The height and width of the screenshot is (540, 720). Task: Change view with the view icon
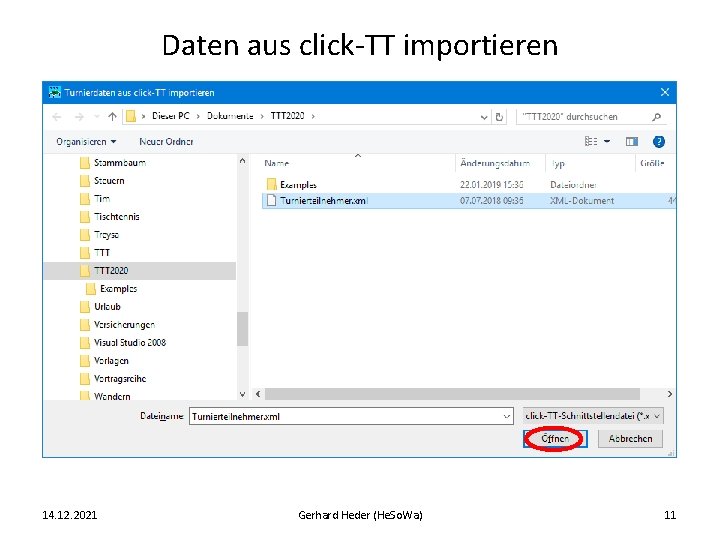pos(591,141)
